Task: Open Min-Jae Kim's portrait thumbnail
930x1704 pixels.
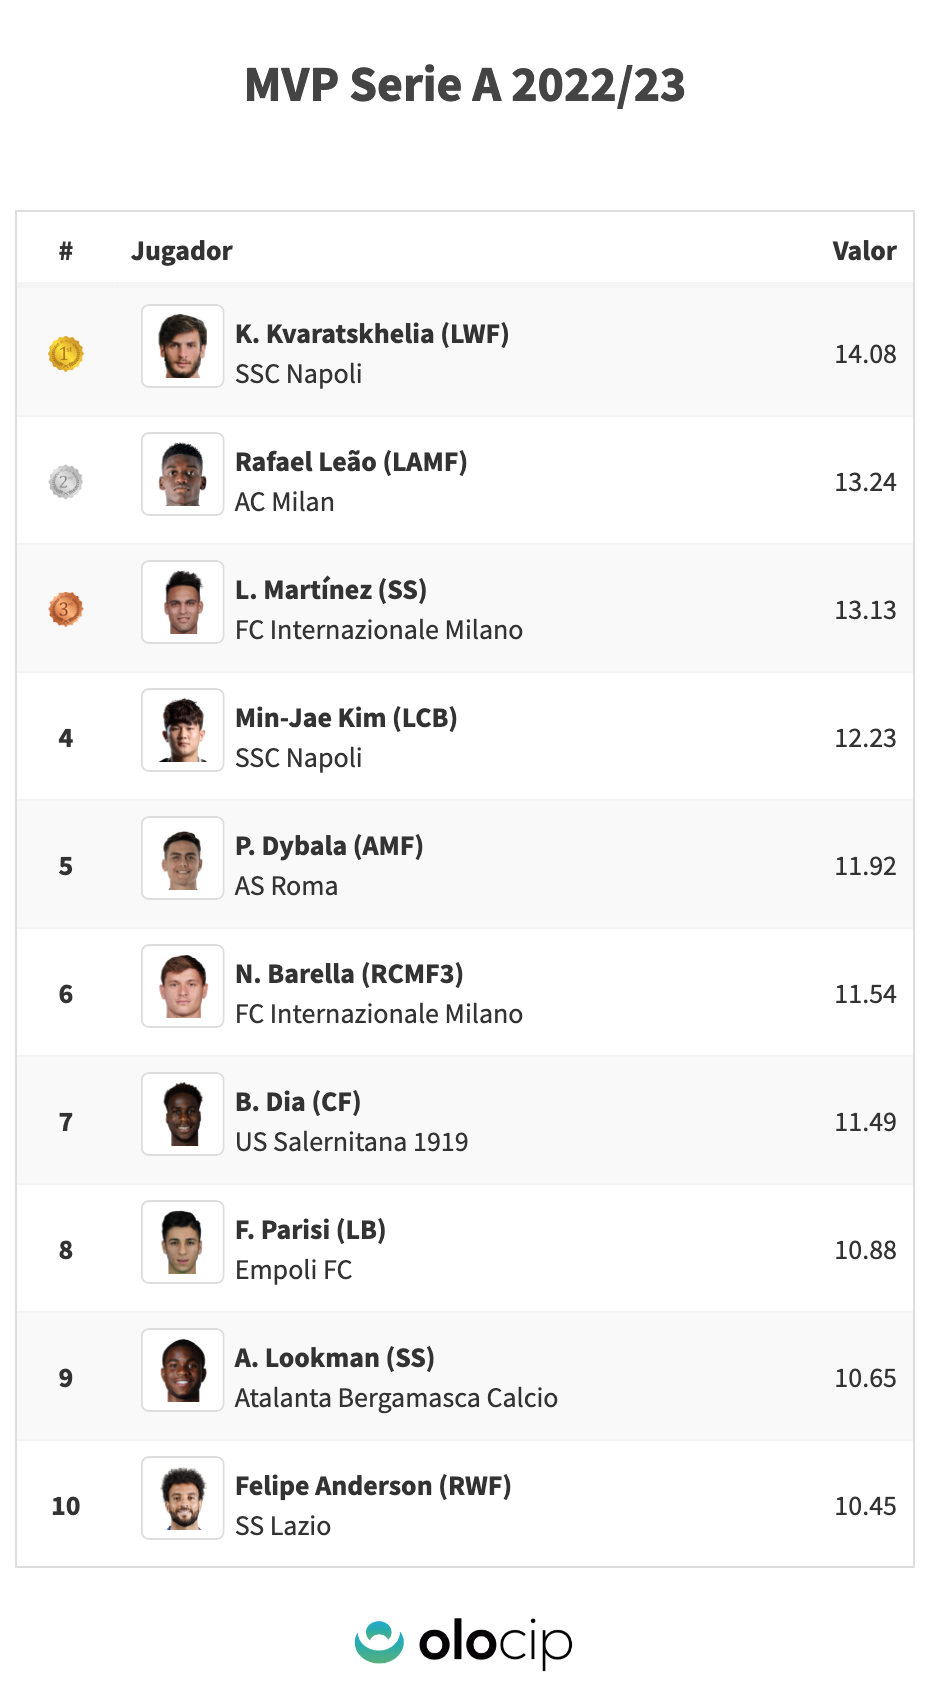Action: pos(182,730)
